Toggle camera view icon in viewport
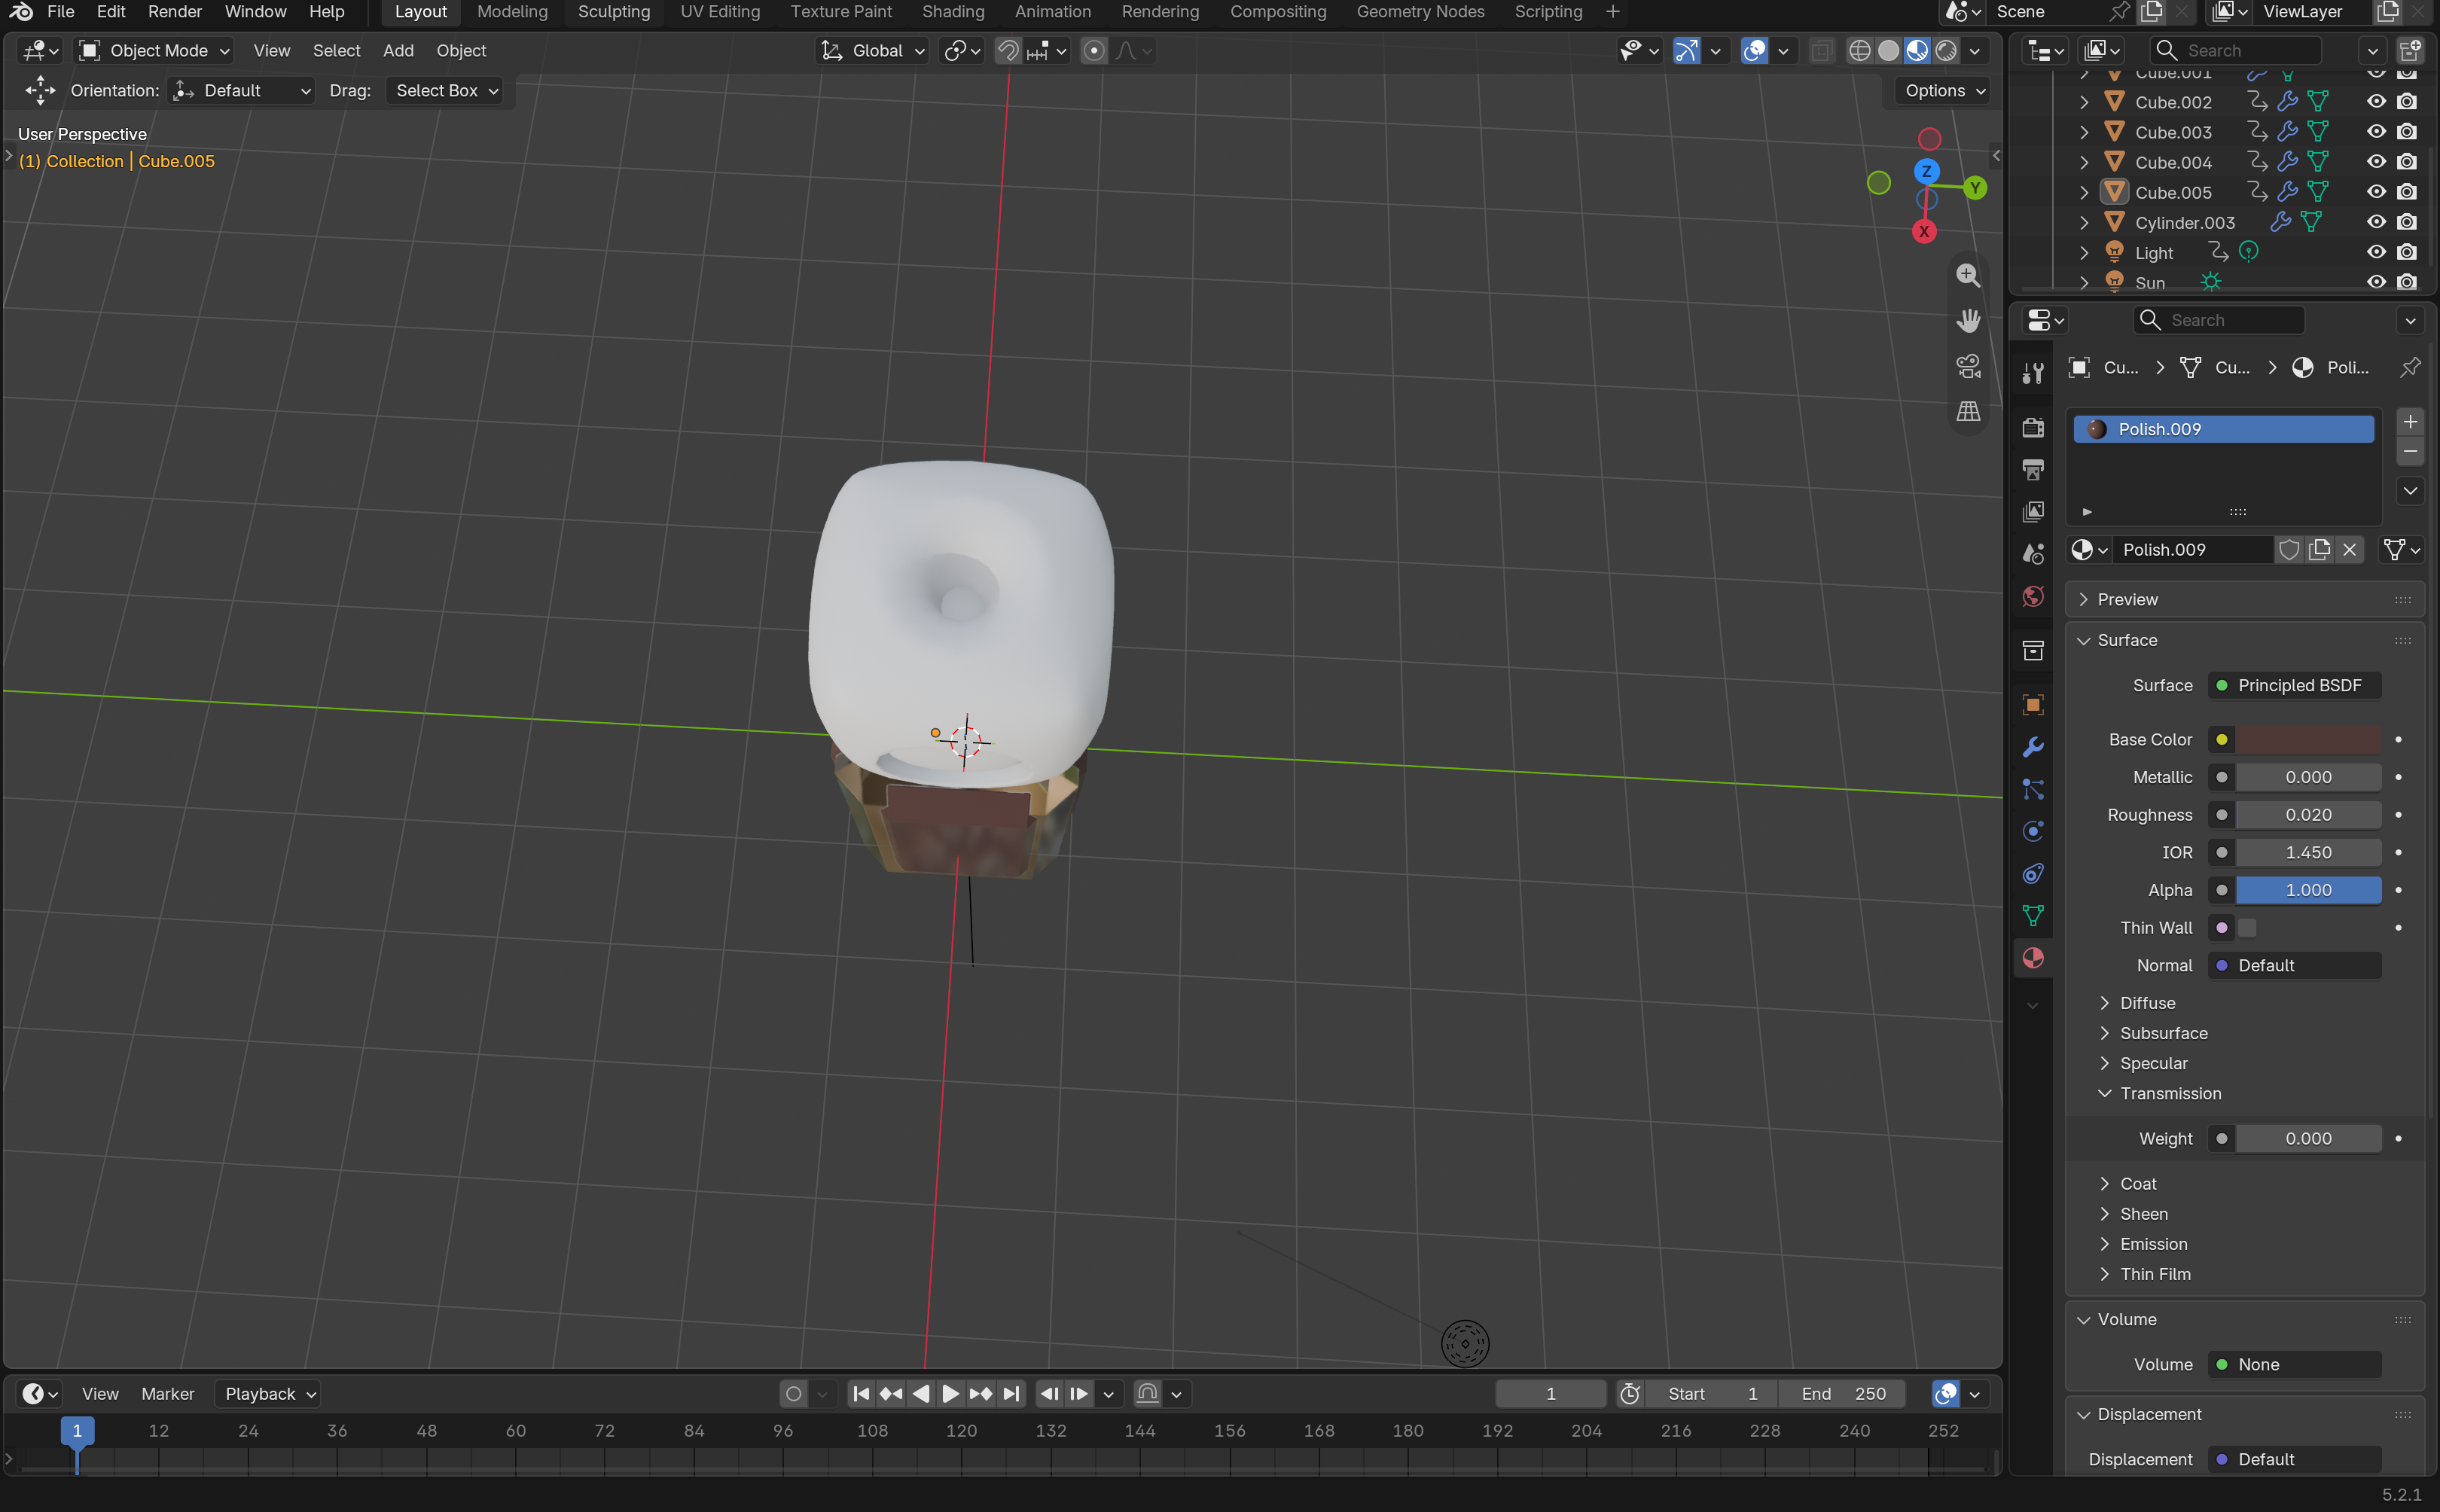 pyautogui.click(x=1968, y=366)
